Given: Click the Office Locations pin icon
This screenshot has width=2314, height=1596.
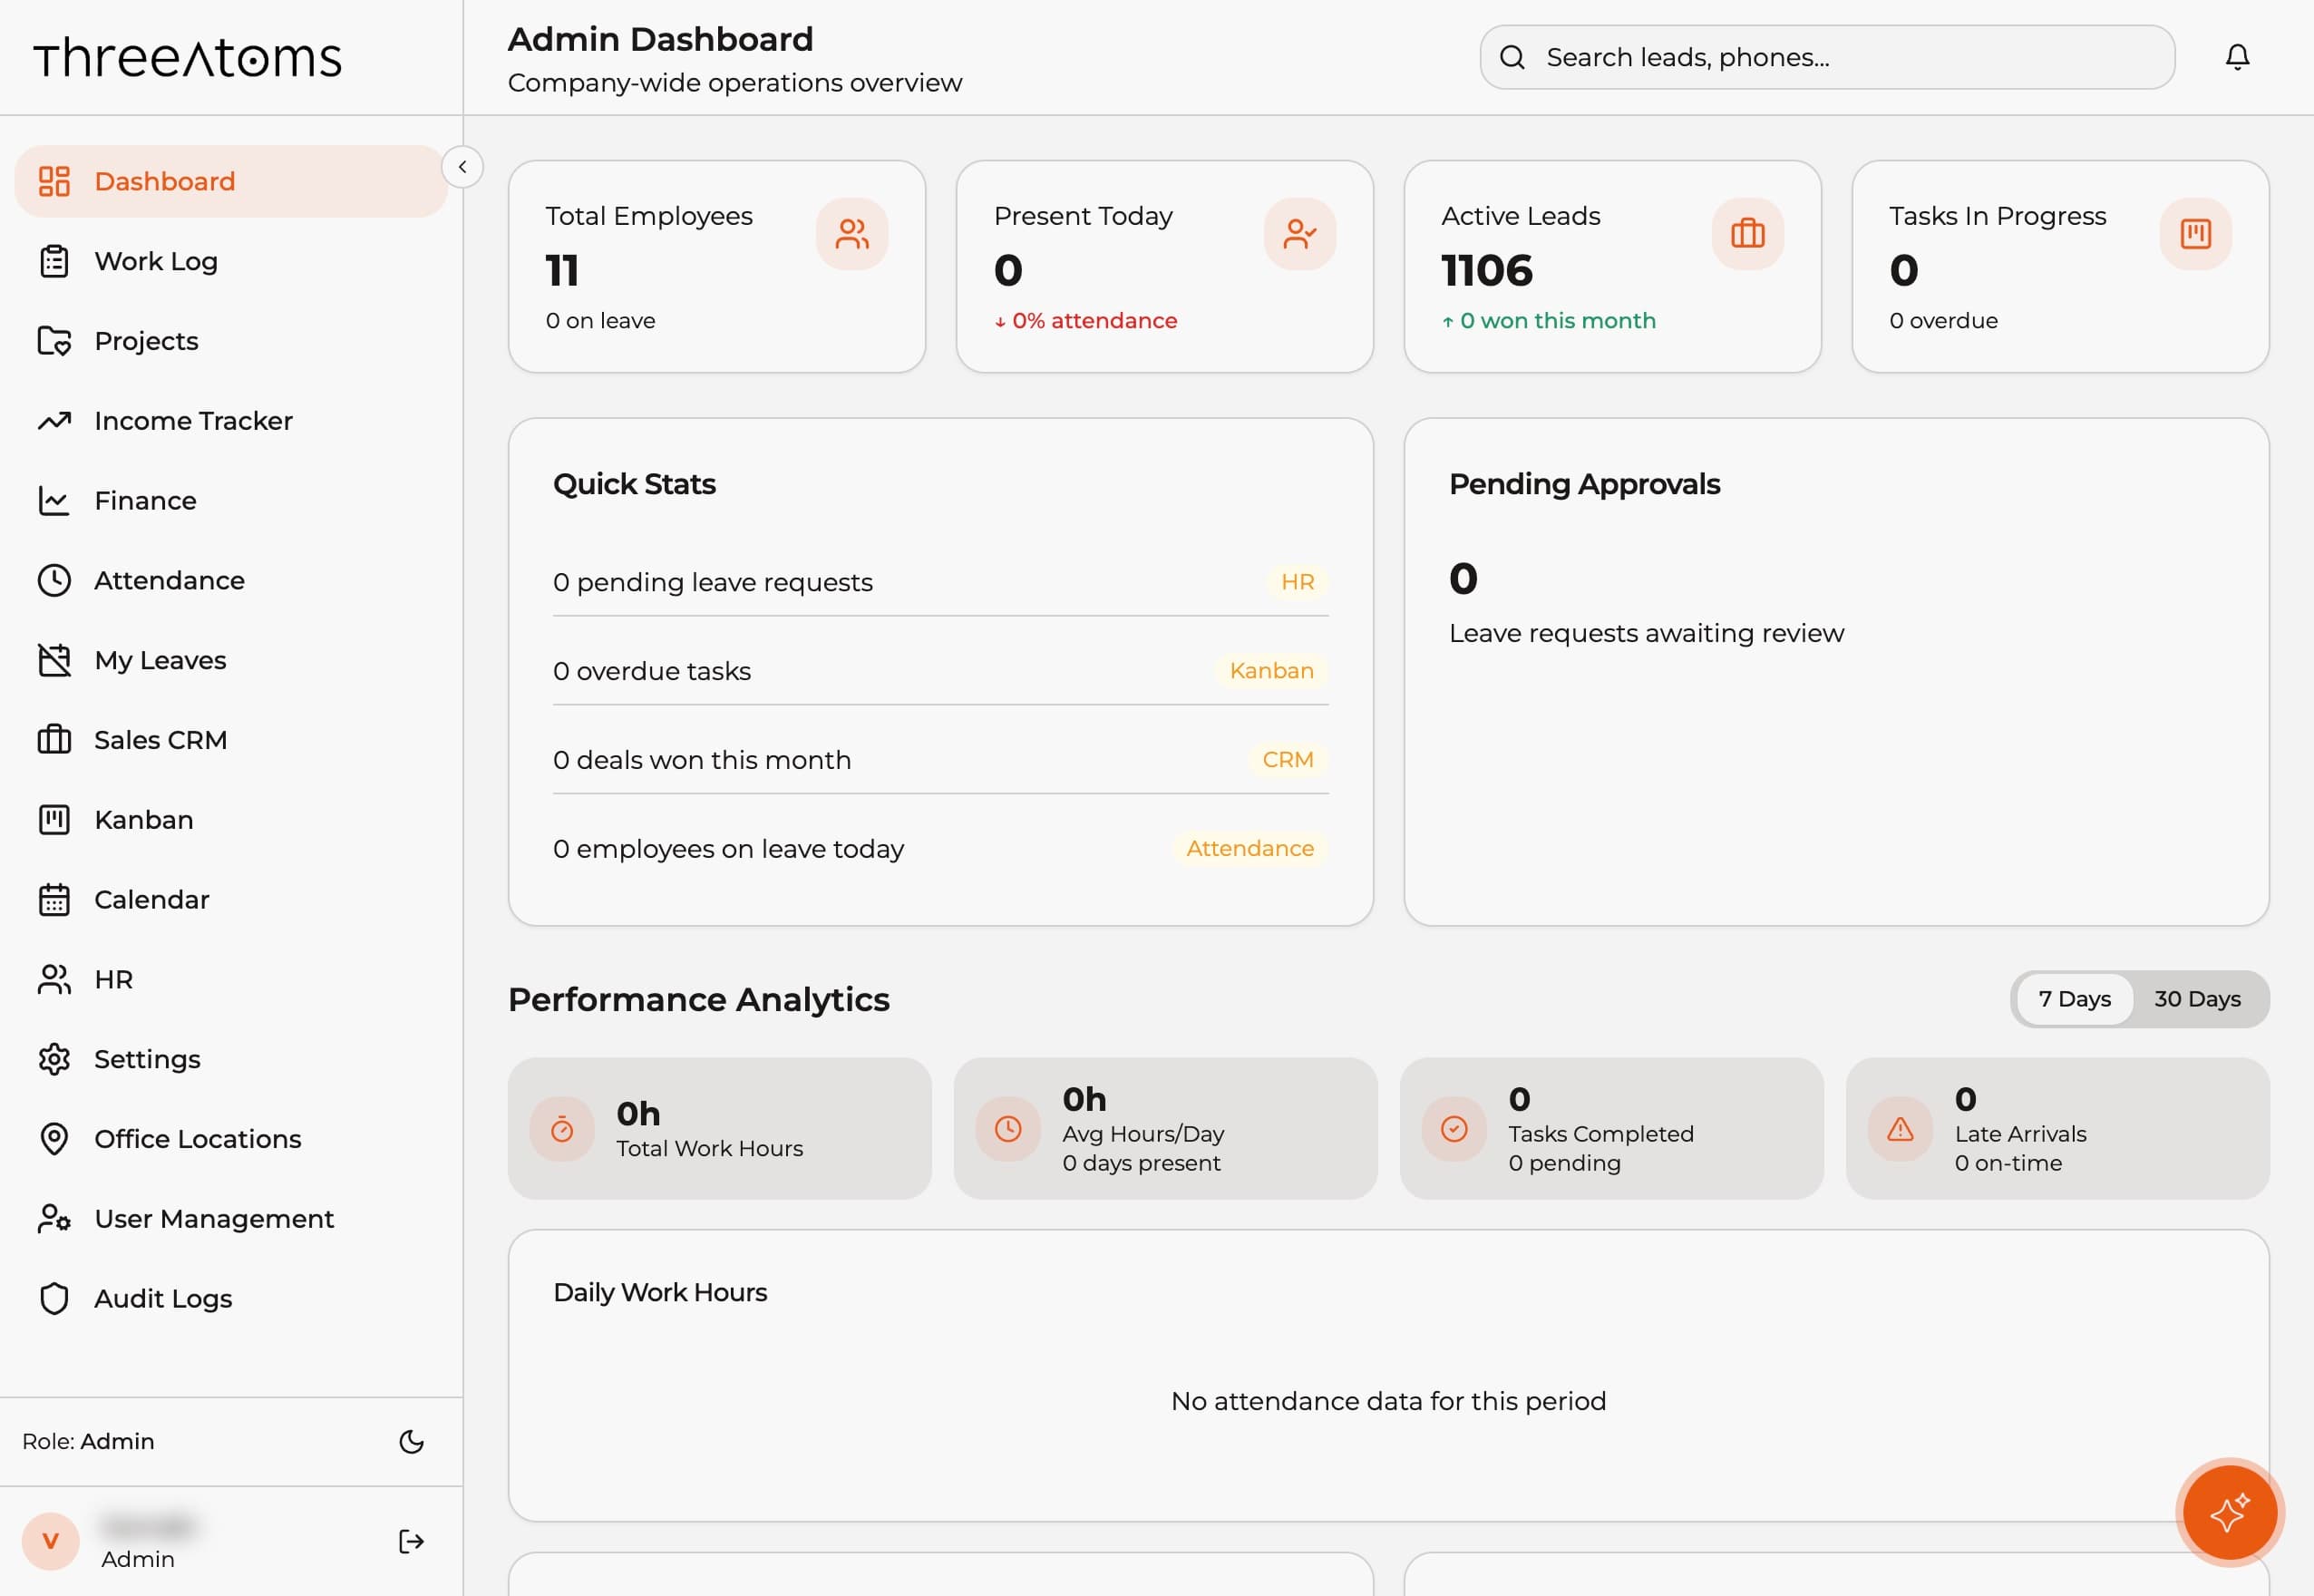Looking at the screenshot, I should pyautogui.click(x=54, y=1139).
